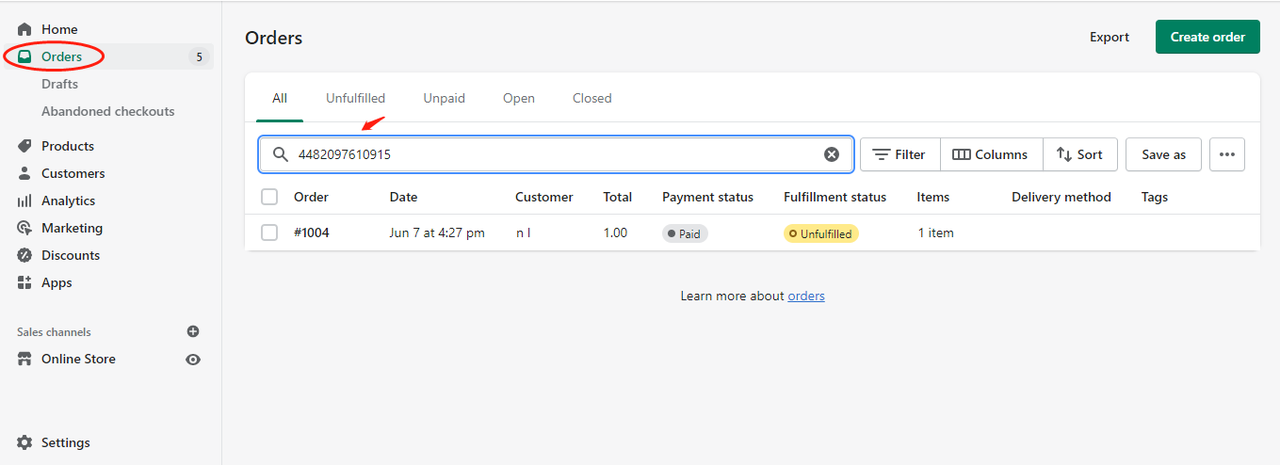Click Export orders
This screenshot has height=465, width=1280.
click(1109, 37)
